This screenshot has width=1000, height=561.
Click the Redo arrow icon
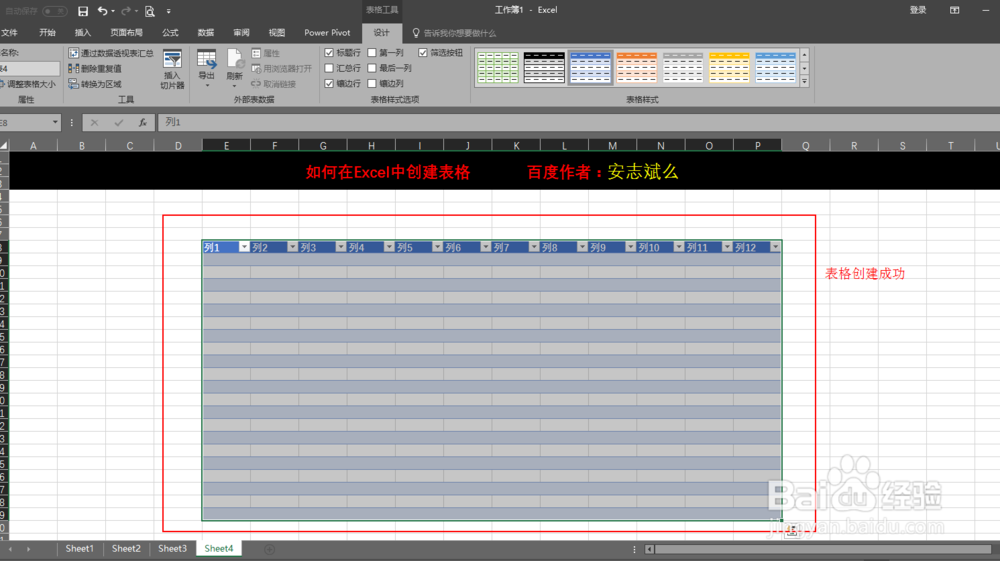coord(126,11)
